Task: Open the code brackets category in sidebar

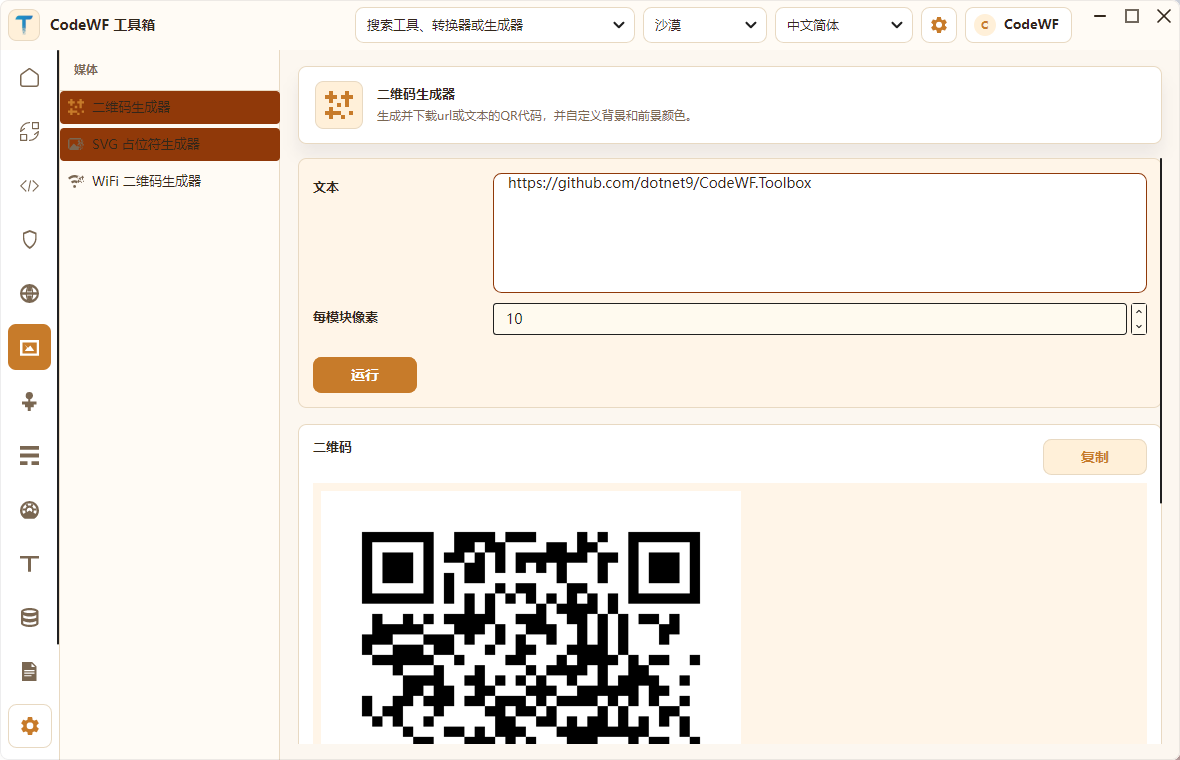Action: tap(29, 186)
